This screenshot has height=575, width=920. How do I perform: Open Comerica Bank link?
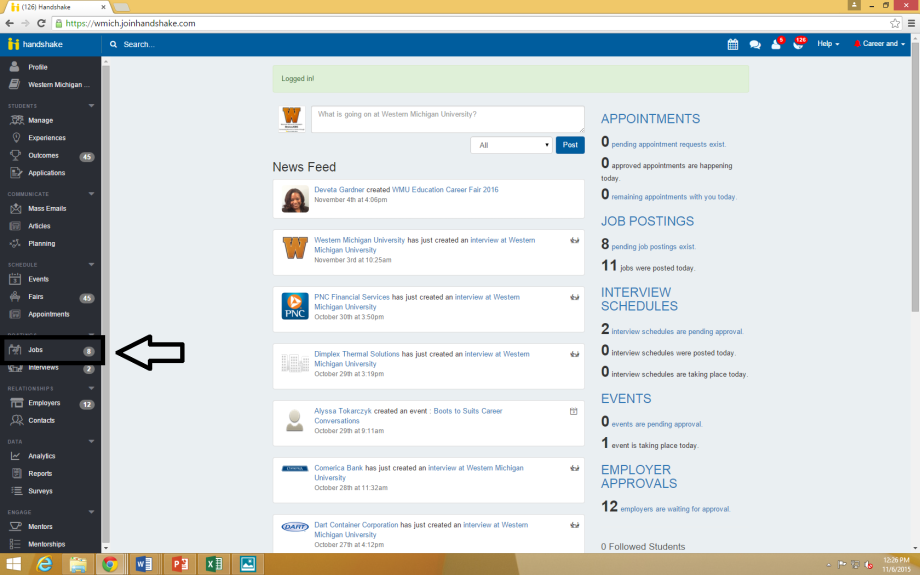339,468
